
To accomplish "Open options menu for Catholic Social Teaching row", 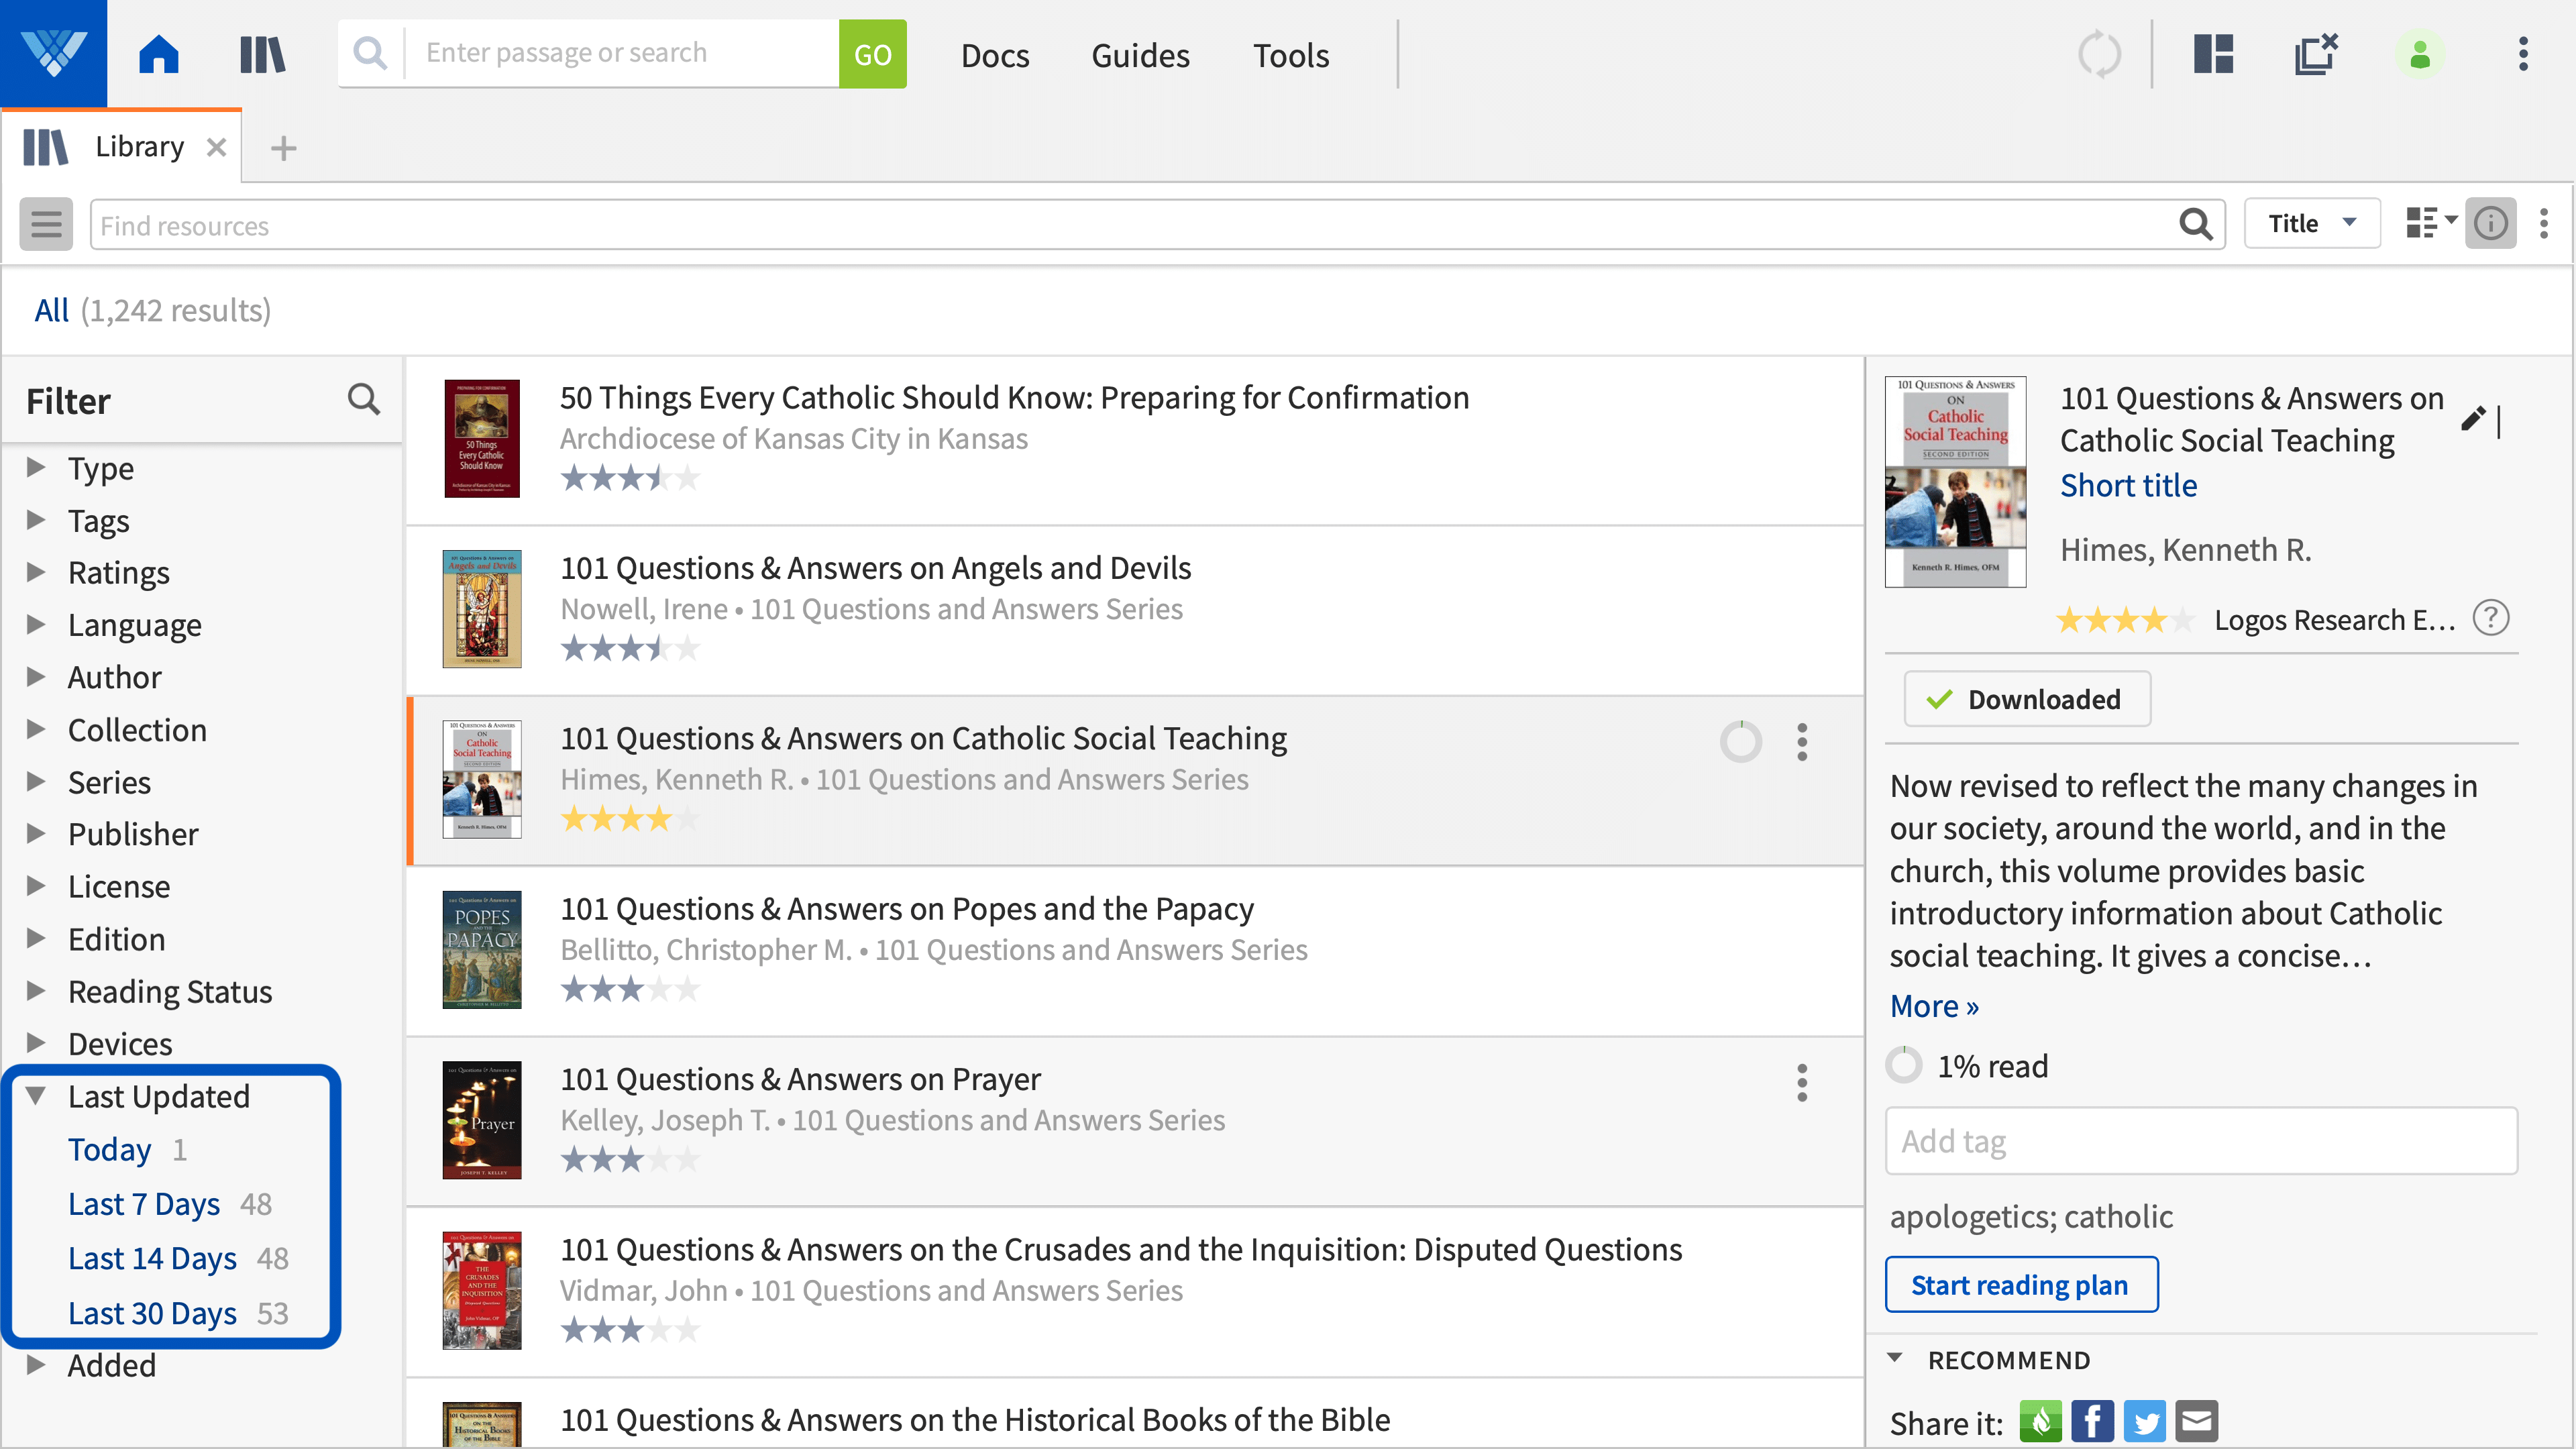I will (1802, 742).
